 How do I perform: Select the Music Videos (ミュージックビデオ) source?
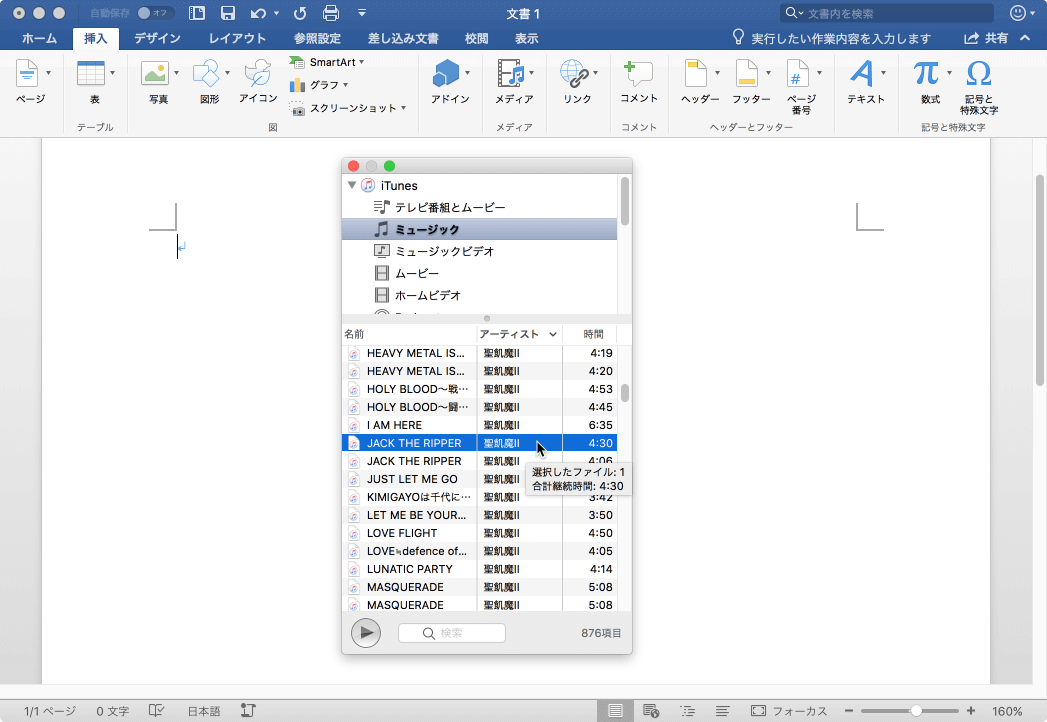tap(479, 251)
